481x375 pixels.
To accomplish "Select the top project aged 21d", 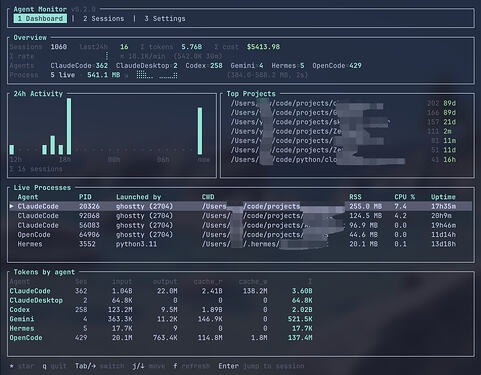I will 343,122.
